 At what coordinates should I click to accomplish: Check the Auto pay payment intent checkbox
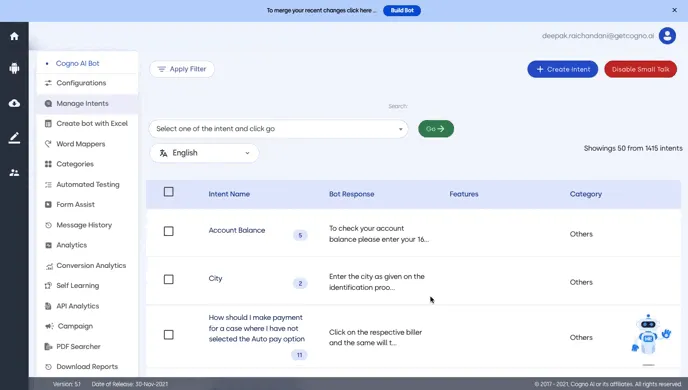pos(168,335)
